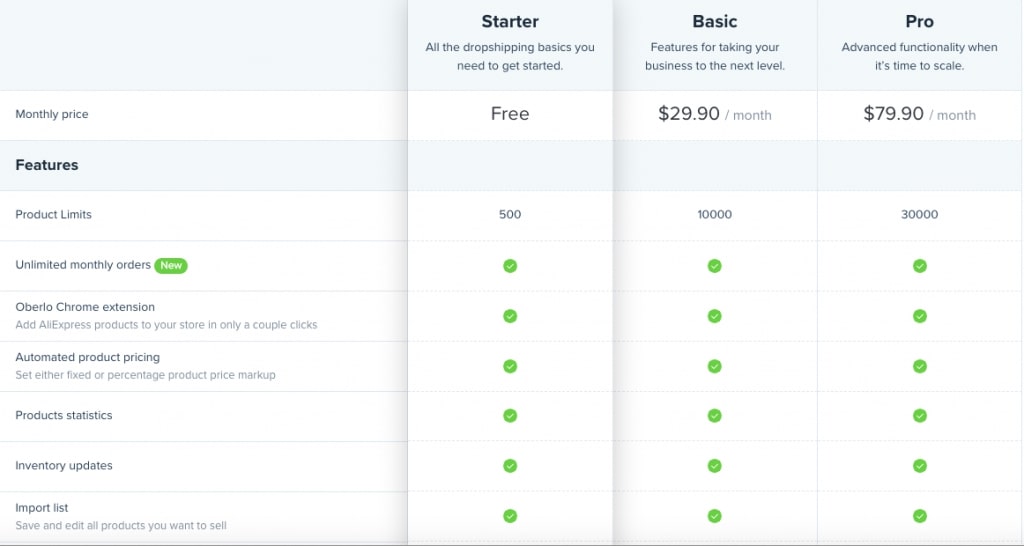Select the Basic plan heading
Viewport: 1024px width, 546px height.
(x=714, y=21)
